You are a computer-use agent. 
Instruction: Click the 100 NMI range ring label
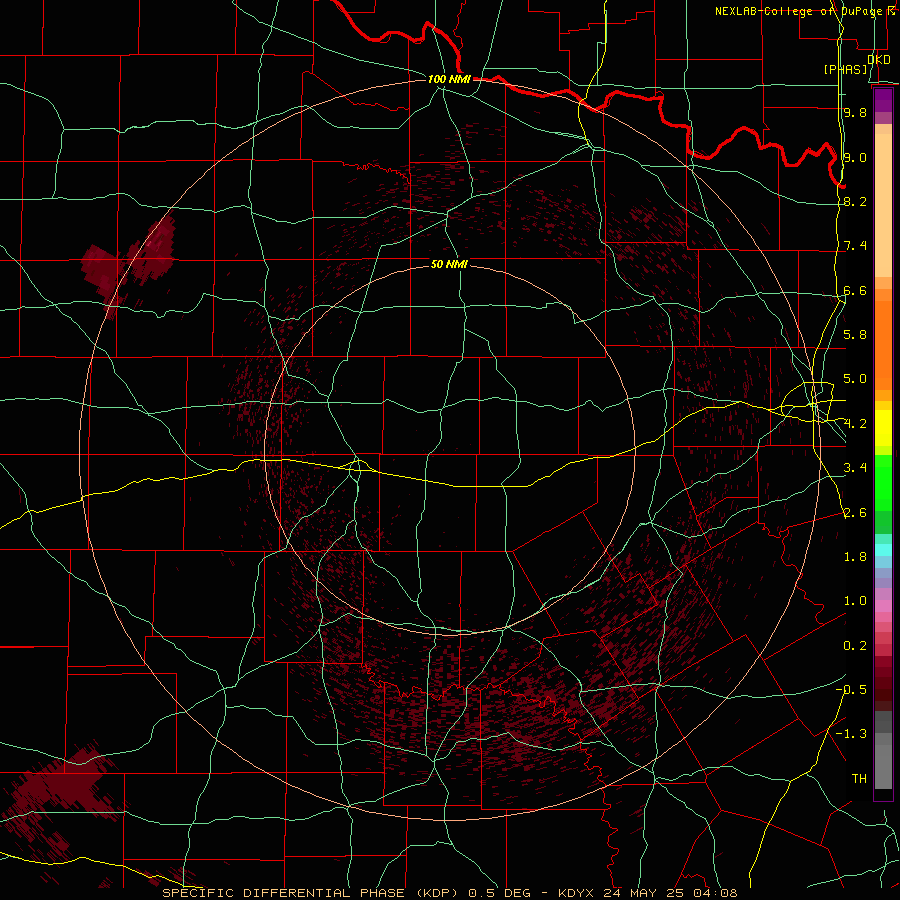[449, 79]
